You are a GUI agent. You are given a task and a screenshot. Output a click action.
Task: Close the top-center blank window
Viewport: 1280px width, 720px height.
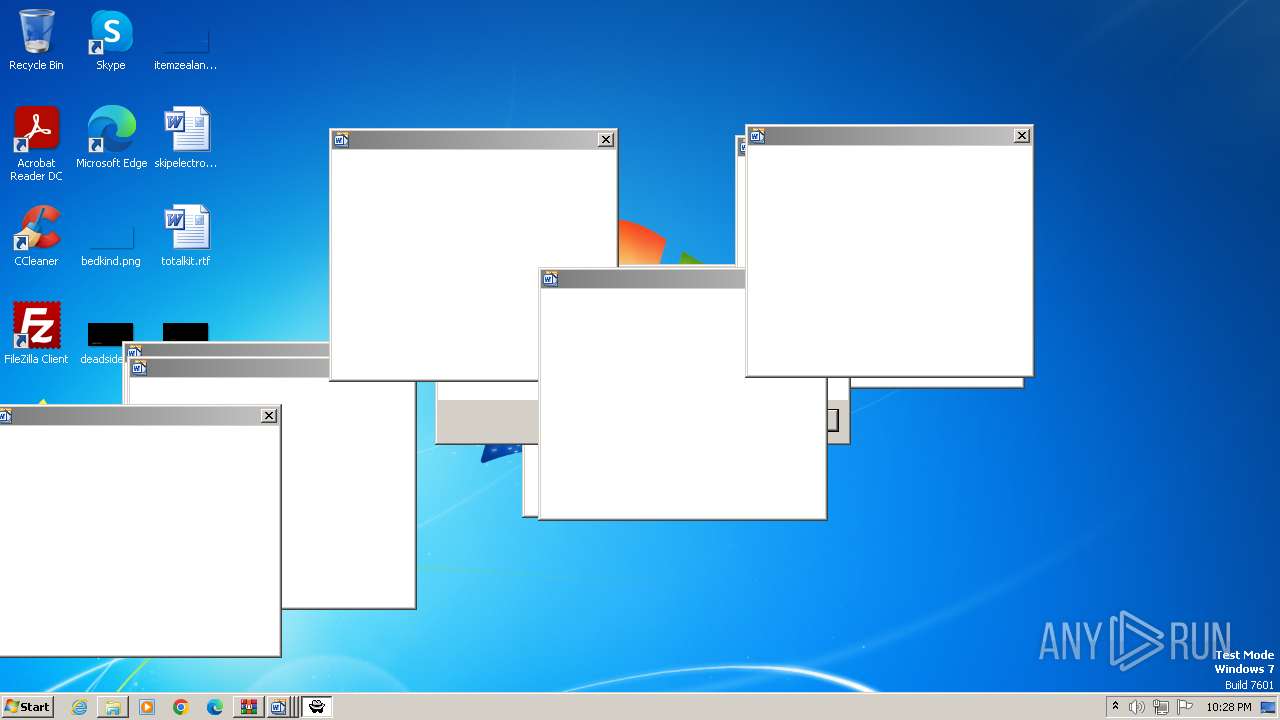click(x=606, y=140)
